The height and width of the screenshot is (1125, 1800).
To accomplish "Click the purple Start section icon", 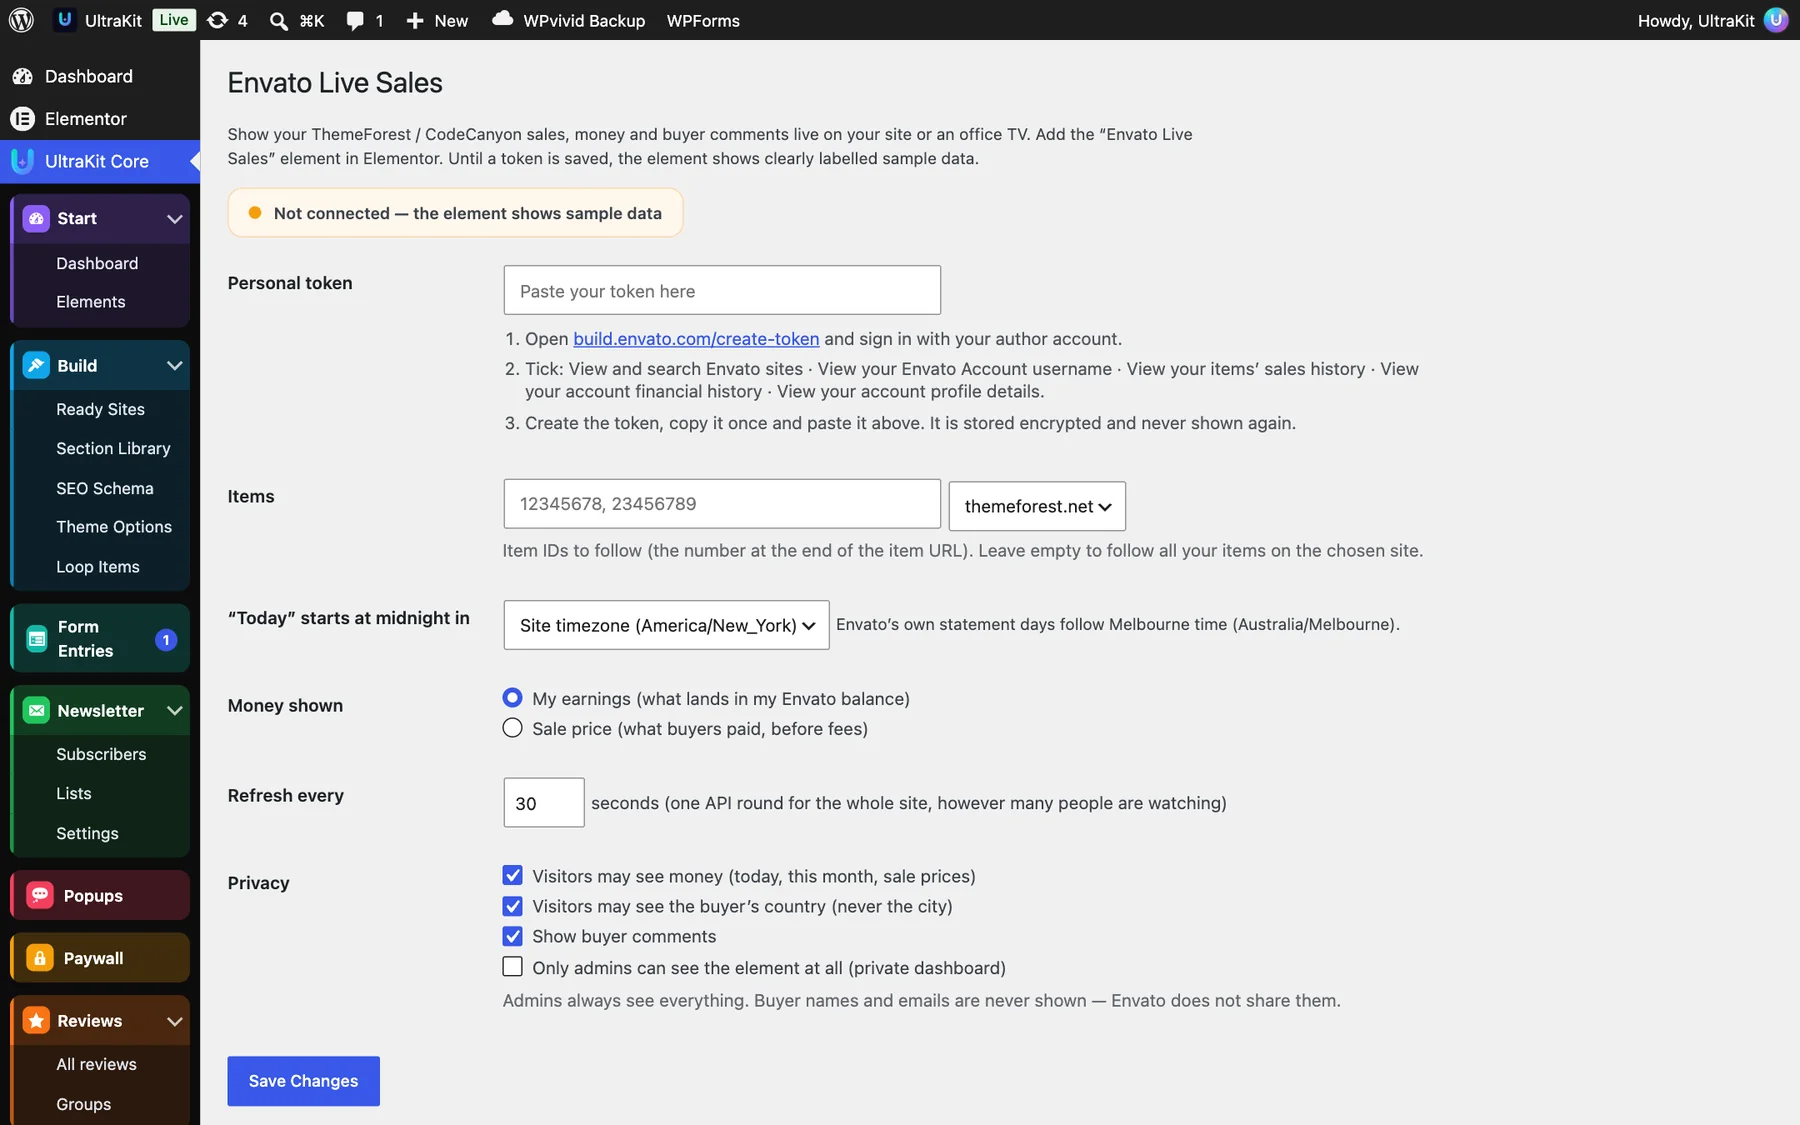I will click(x=36, y=219).
